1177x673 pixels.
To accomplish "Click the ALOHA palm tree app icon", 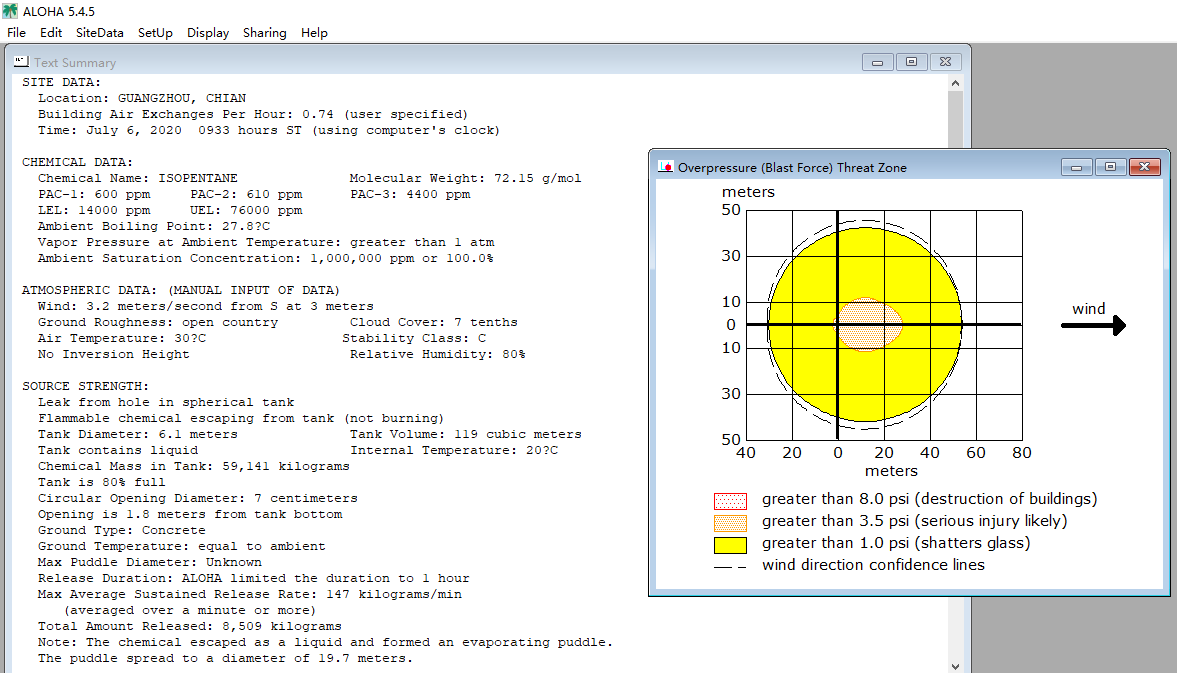I will 10,11.
